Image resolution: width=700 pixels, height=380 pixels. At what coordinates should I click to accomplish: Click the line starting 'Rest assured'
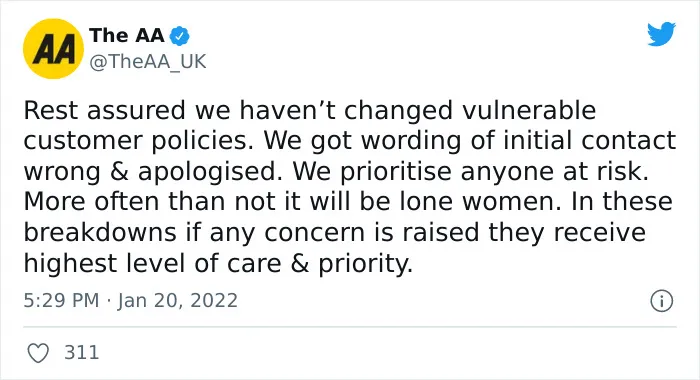pyautogui.click(x=309, y=110)
